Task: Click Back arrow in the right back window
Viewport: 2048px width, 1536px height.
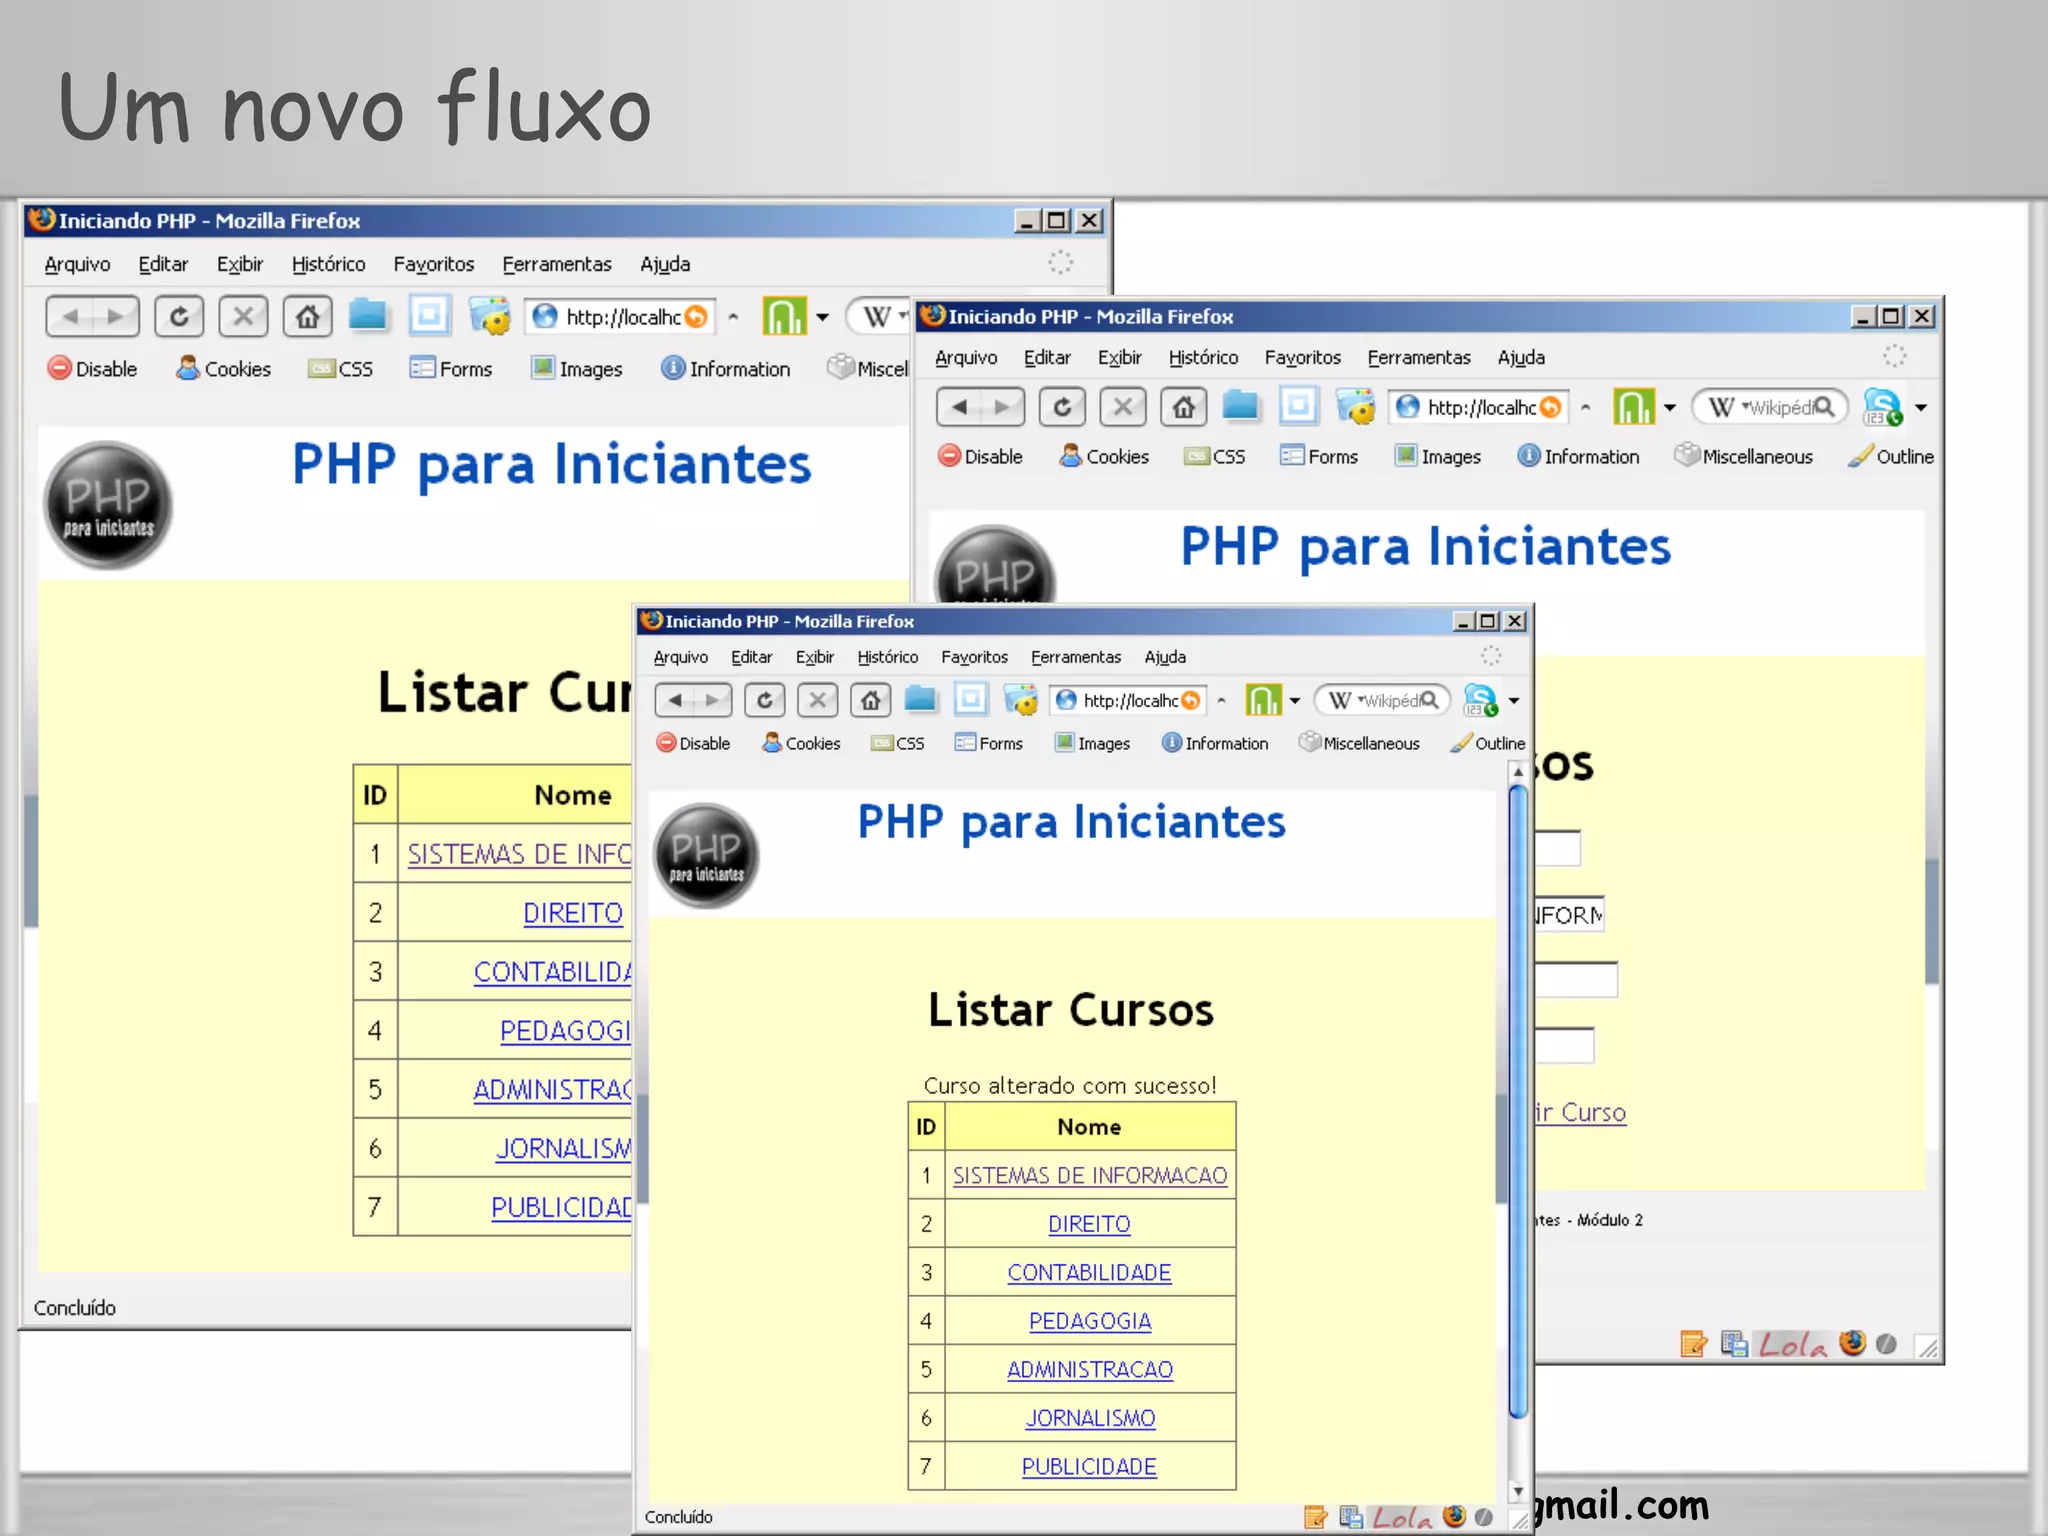Action: pyautogui.click(x=960, y=407)
